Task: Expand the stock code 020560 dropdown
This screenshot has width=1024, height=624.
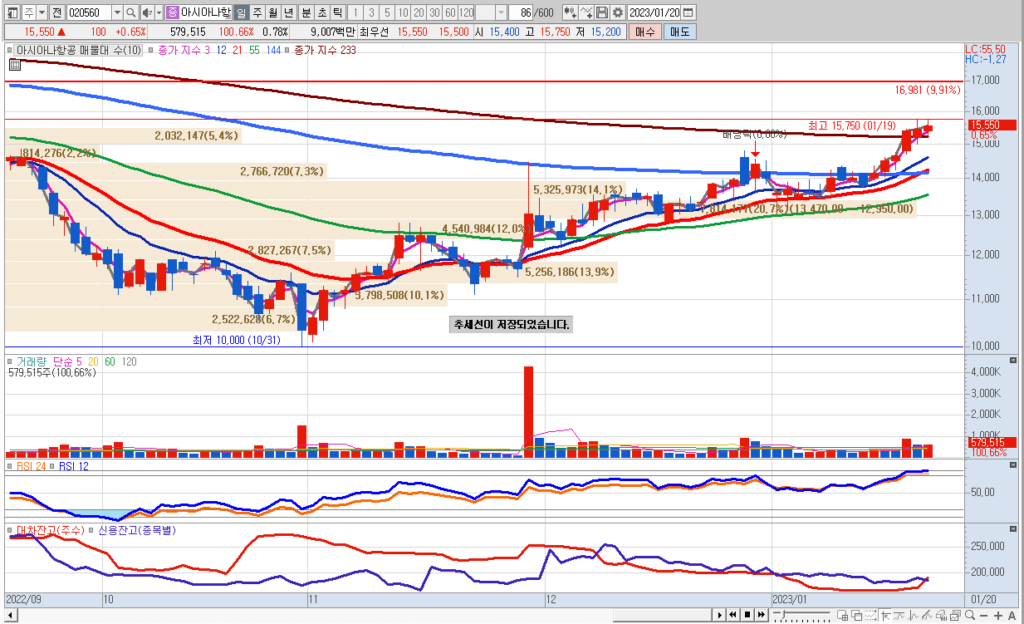Action: click(x=117, y=12)
